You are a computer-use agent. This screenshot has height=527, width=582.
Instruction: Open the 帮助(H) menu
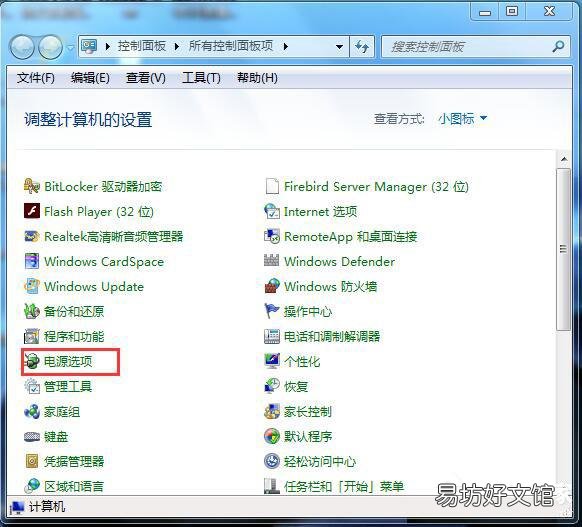pyautogui.click(x=257, y=78)
